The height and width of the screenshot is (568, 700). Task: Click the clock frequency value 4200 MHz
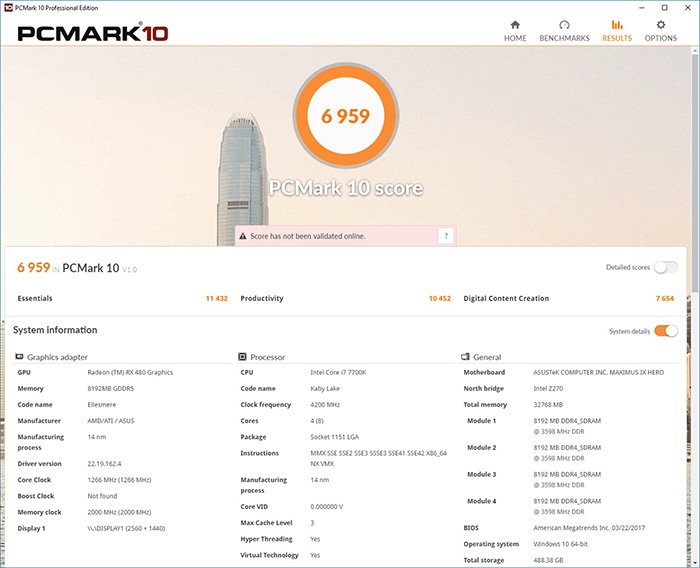pyautogui.click(x=325, y=405)
